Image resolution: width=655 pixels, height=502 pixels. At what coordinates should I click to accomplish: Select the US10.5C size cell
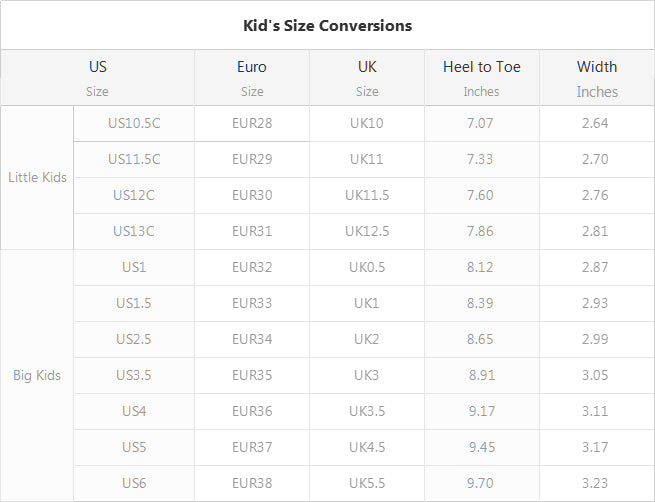tap(134, 123)
